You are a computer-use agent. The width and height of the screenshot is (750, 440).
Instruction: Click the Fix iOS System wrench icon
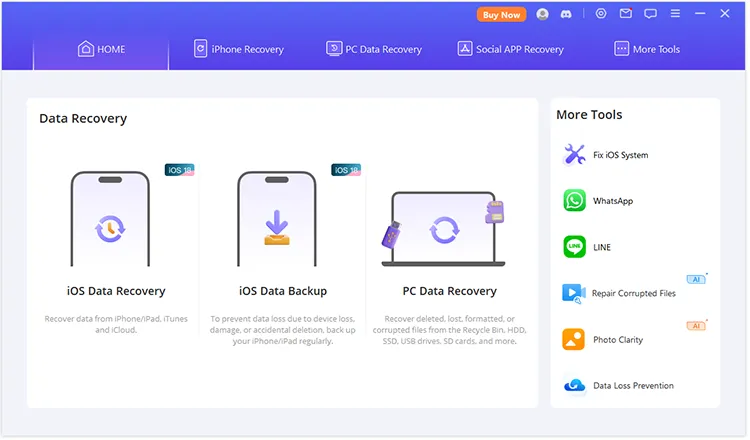[x=574, y=154]
